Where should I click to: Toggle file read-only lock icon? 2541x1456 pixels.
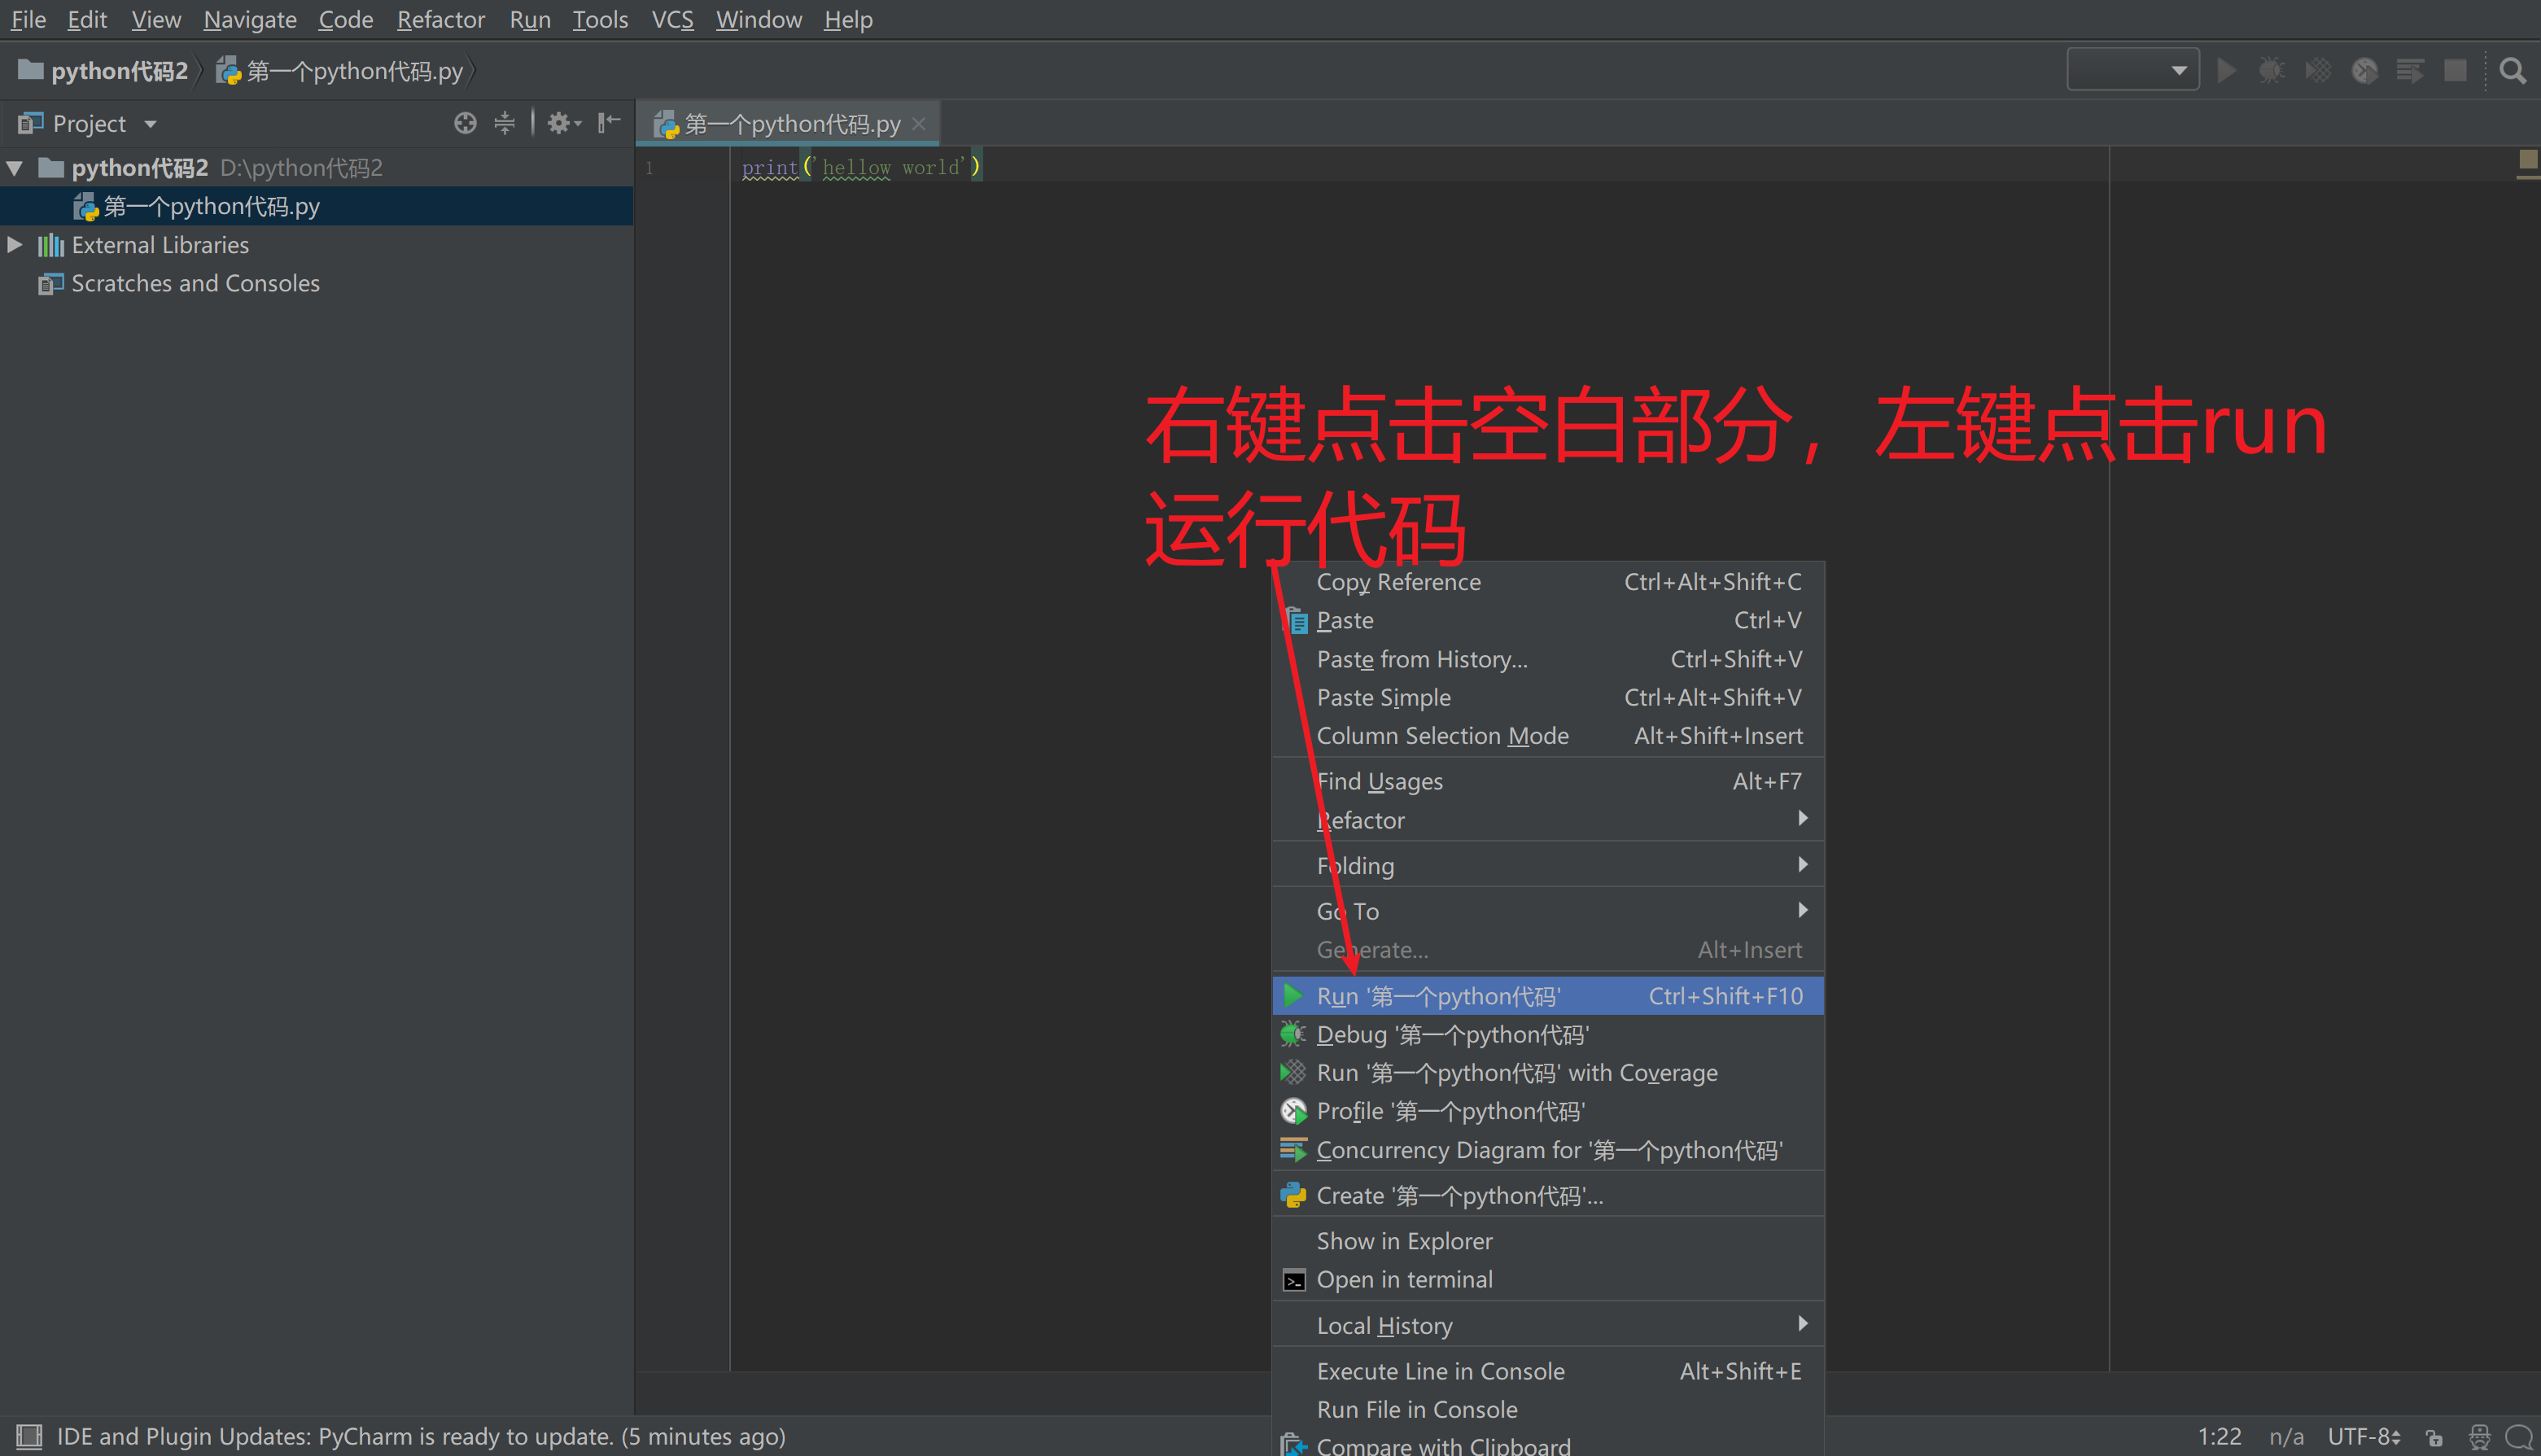[2434, 1437]
